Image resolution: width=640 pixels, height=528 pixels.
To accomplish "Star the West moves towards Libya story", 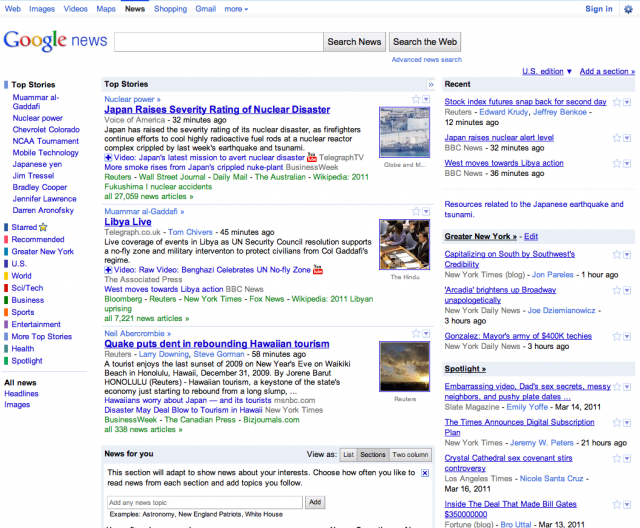I will coord(617,164).
